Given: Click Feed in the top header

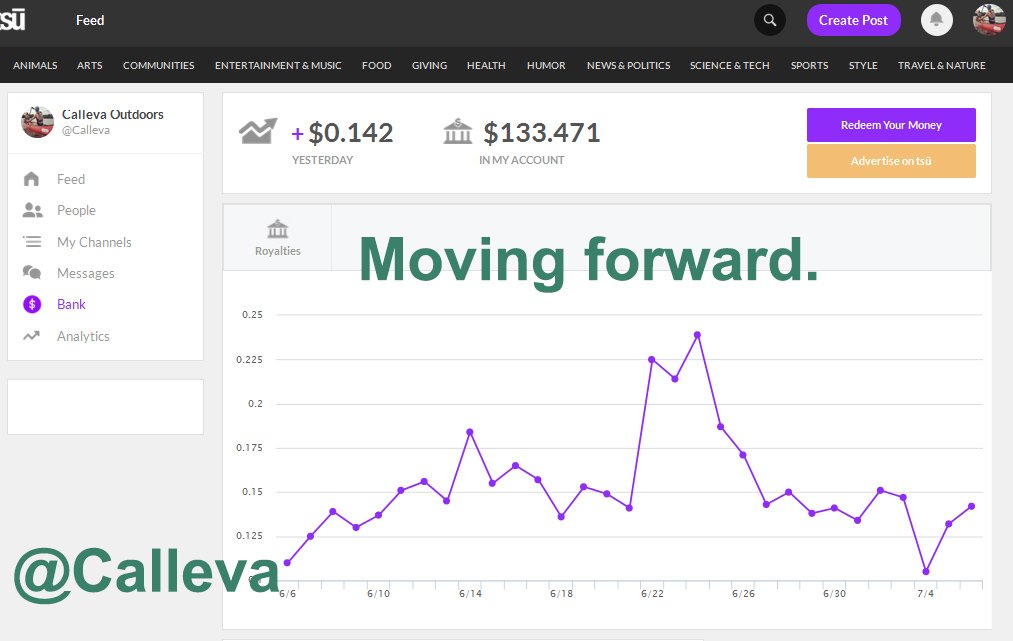Looking at the screenshot, I should coord(90,20).
